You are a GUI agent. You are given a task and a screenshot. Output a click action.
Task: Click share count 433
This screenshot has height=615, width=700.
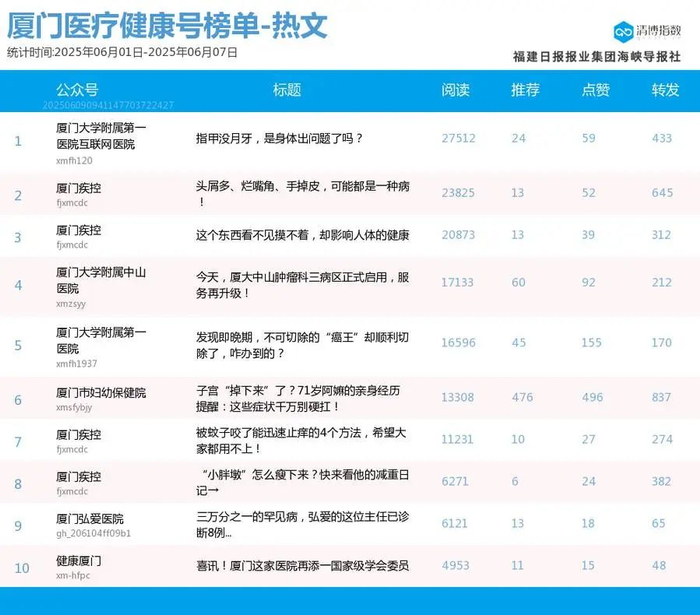pos(662,138)
